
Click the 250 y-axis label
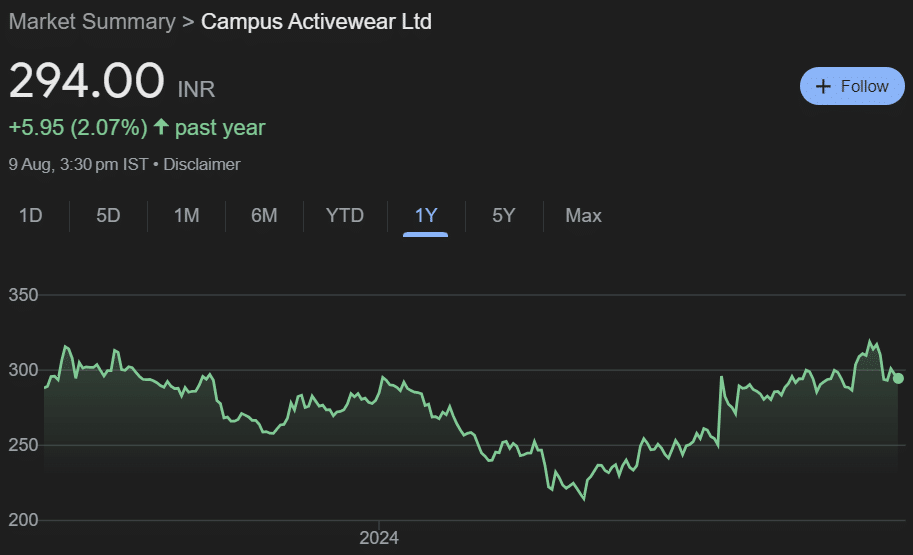pyautogui.click(x=23, y=445)
